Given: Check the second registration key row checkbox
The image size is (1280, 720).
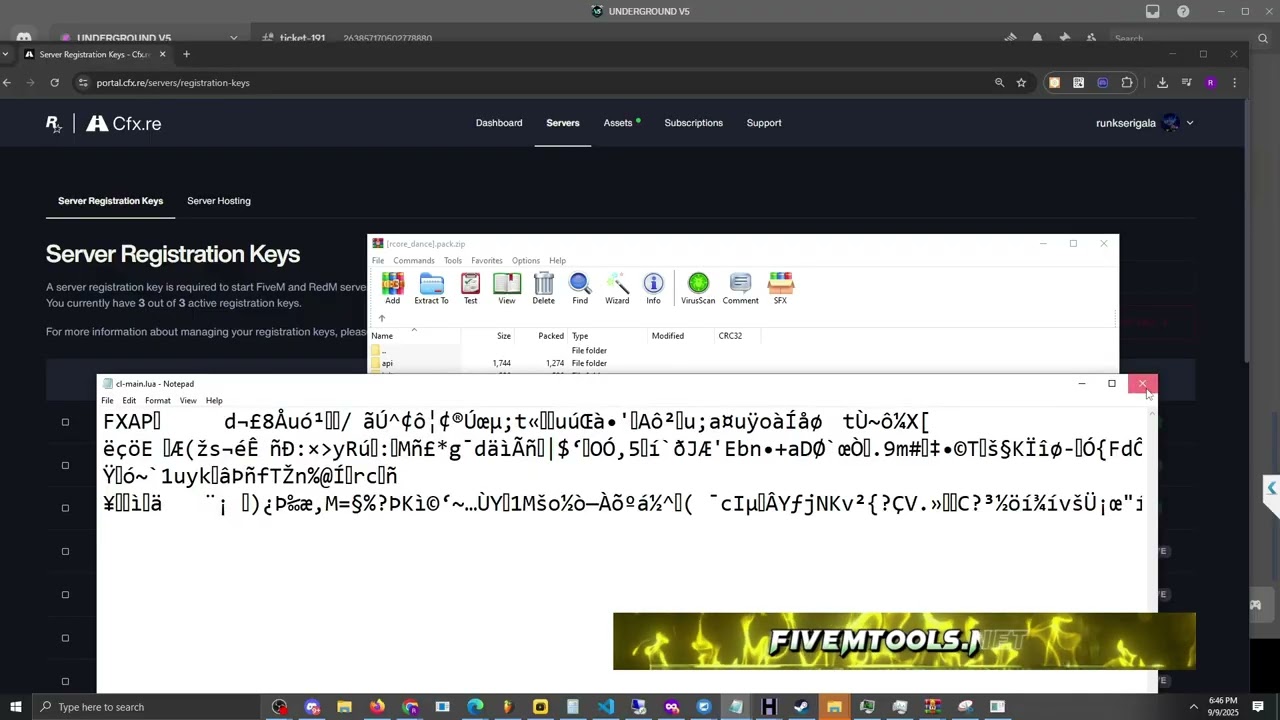Looking at the screenshot, I should (65, 465).
